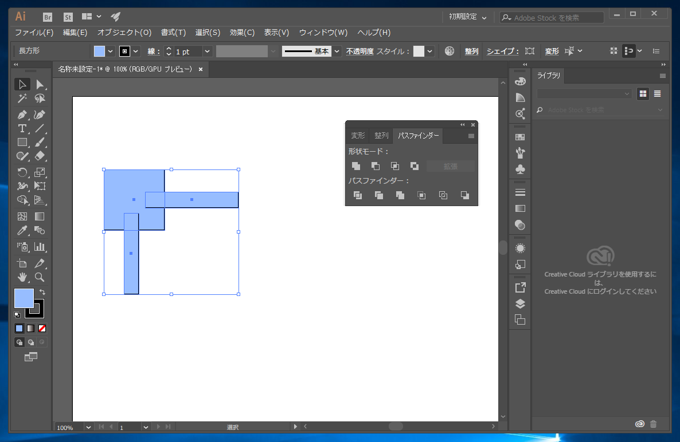The image size is (680, 442).
Task: Click the Fill color swatch in toolbox
Action: point(24,298)
